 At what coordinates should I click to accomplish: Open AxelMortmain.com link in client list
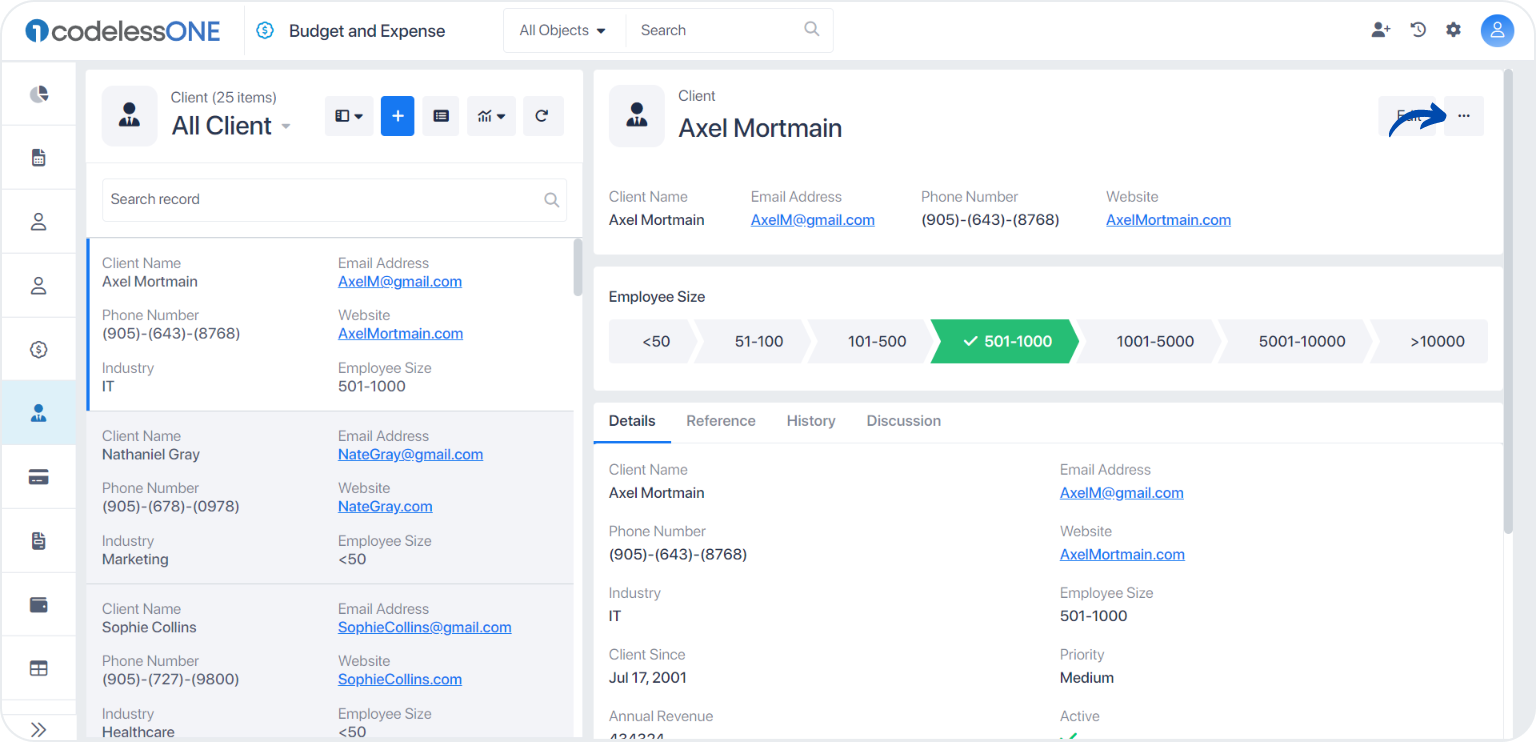pyautogui.click(x=400, y=334)
